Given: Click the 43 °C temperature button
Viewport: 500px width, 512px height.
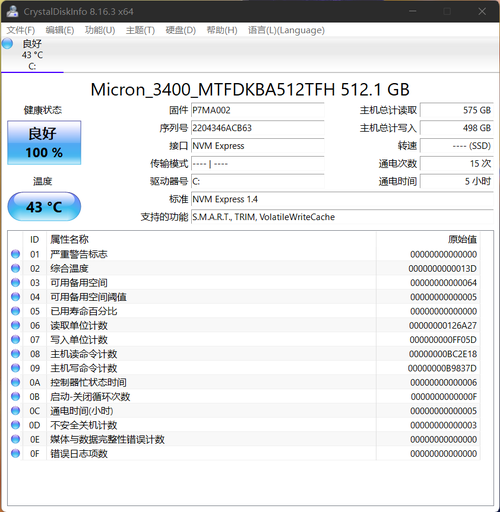Looking at the screenshot, I should pos(44,207).
